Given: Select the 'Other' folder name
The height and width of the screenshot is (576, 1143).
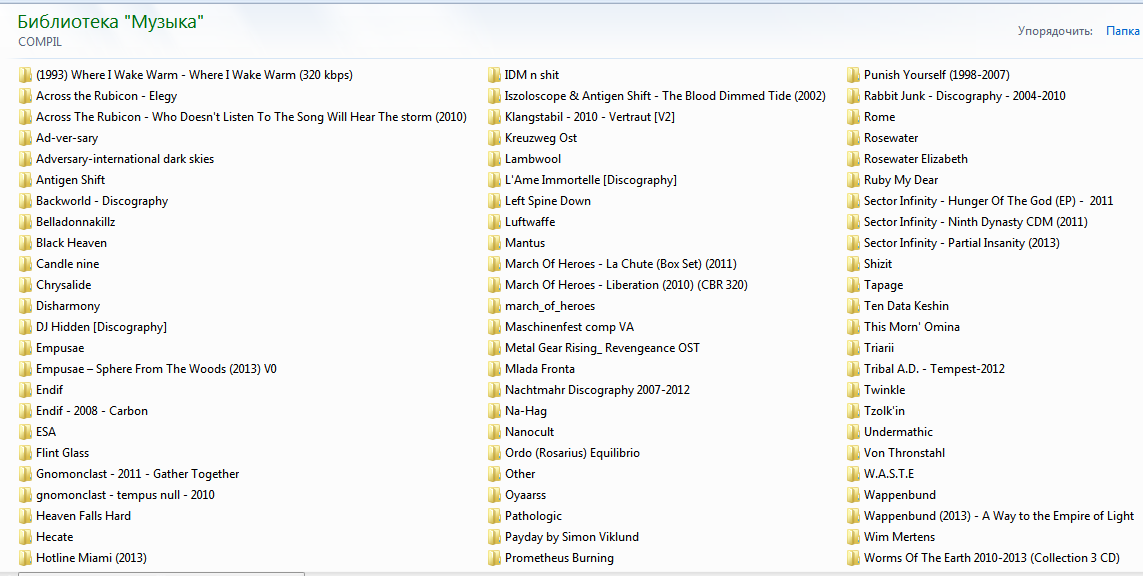Looking at the screenshot, I should tap(520, 474).
